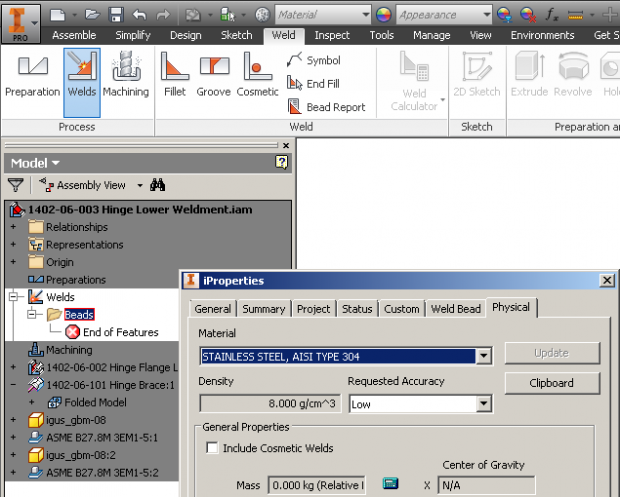Select the Fillet weld tool
Screen dimensions: 620x497
click(174, 75)
